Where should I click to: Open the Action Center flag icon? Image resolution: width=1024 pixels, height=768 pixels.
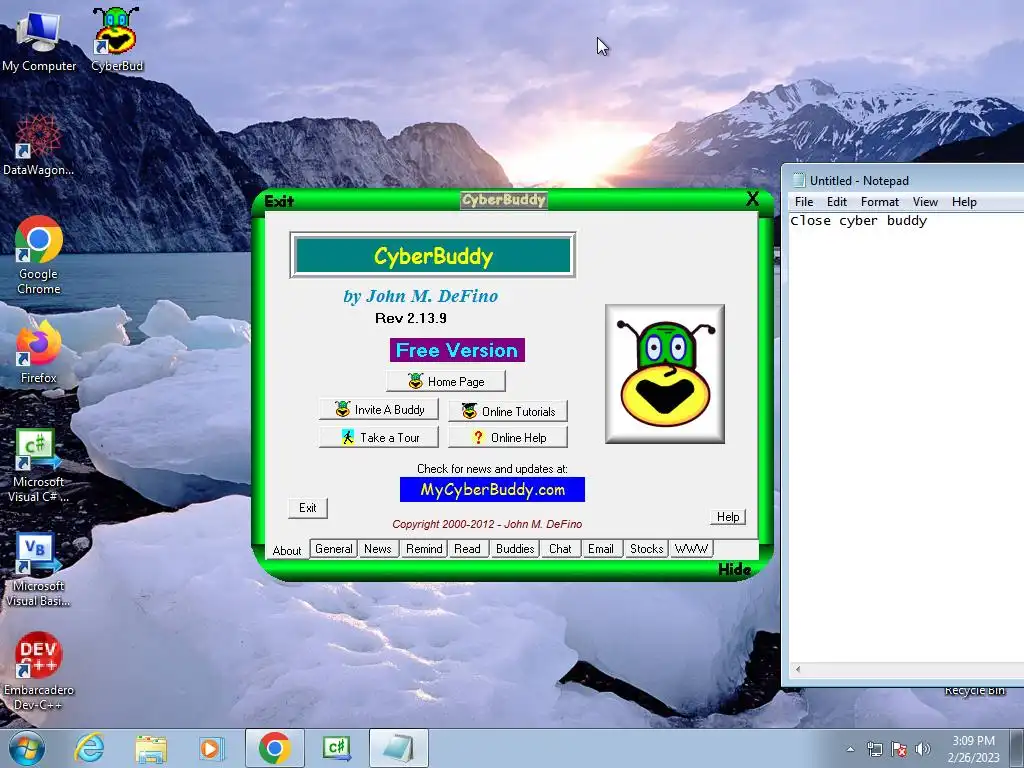[899, 749]
